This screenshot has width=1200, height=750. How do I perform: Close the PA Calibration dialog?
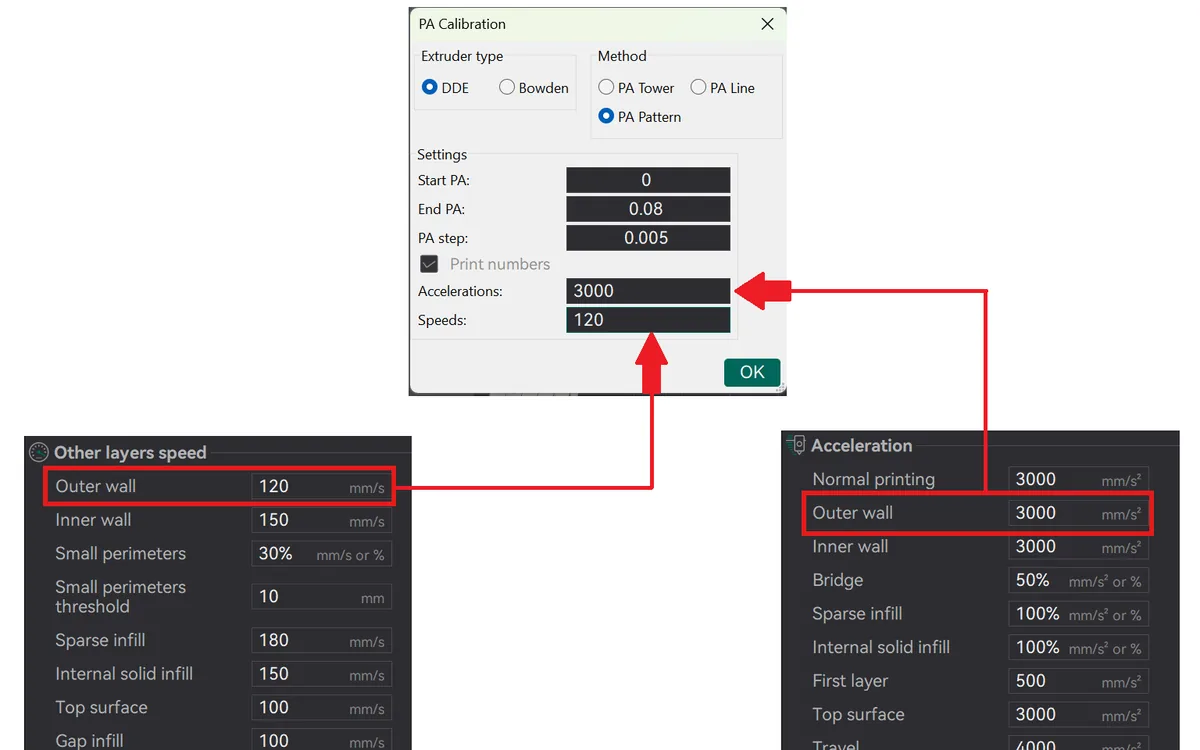(x=767, y=24)
